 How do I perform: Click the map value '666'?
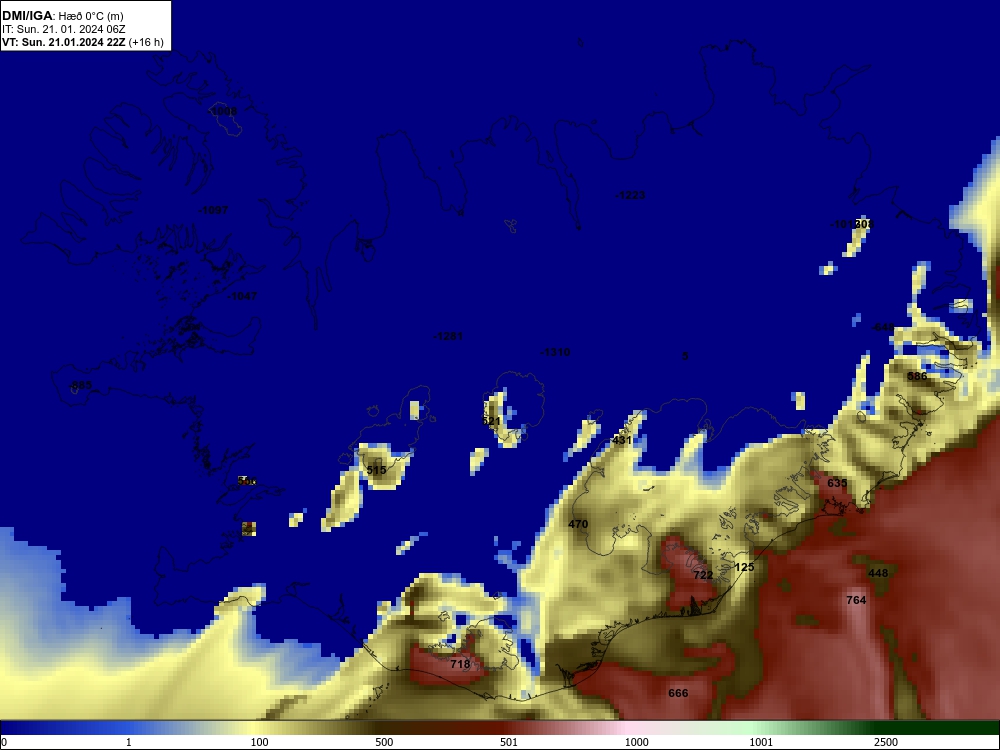click(x=678, y=693)
